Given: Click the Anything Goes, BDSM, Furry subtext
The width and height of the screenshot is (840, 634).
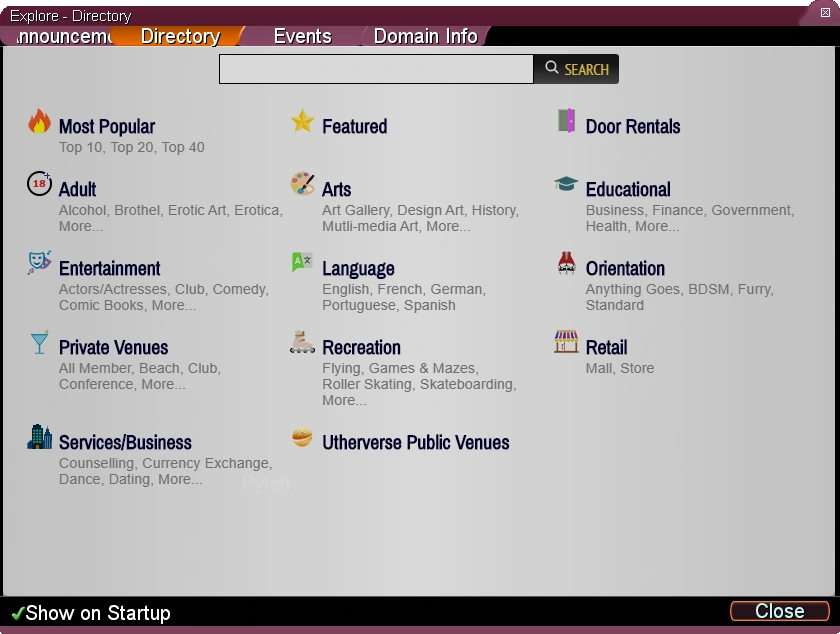Looking at the screenshot, I should pyautogui.click(x=679, y=289).
